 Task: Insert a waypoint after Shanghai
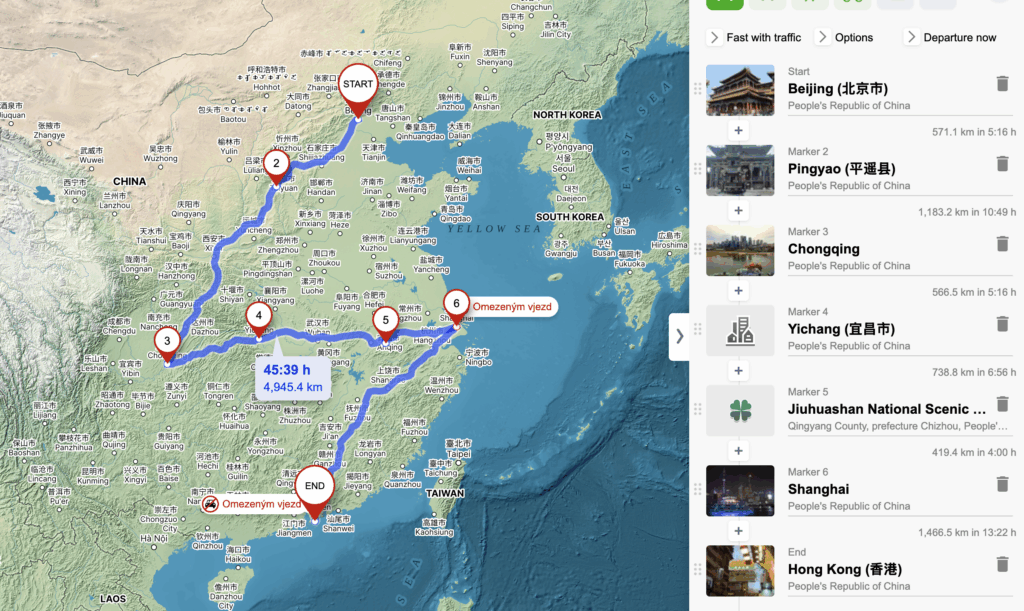(x=738, y=531)
